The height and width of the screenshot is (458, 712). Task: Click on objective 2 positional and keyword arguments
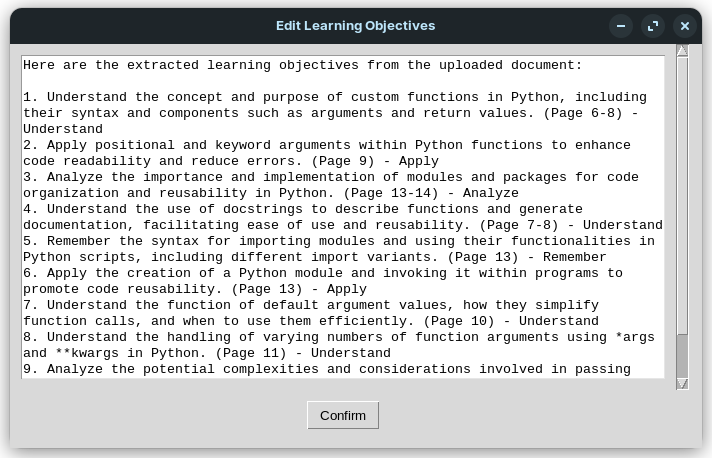click(327, 153)
